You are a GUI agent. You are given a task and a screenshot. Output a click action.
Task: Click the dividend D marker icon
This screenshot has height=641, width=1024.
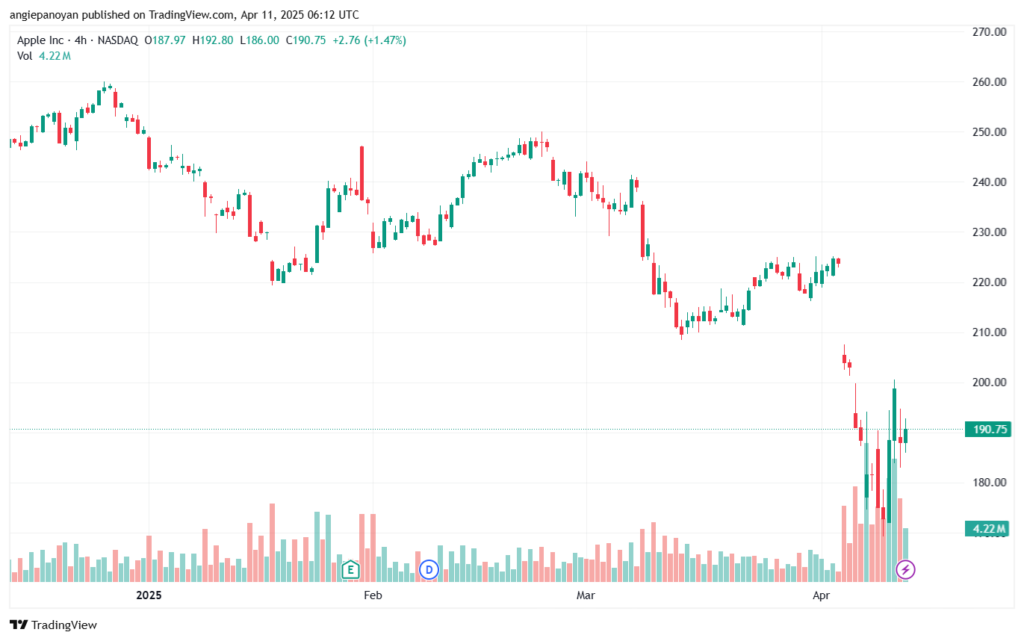click(429, 570)
